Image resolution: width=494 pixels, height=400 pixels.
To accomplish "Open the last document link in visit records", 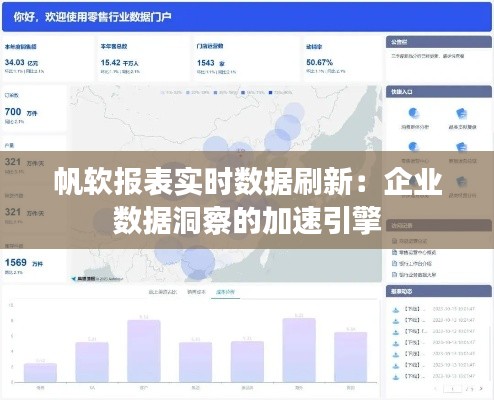I will pos(414,275).
